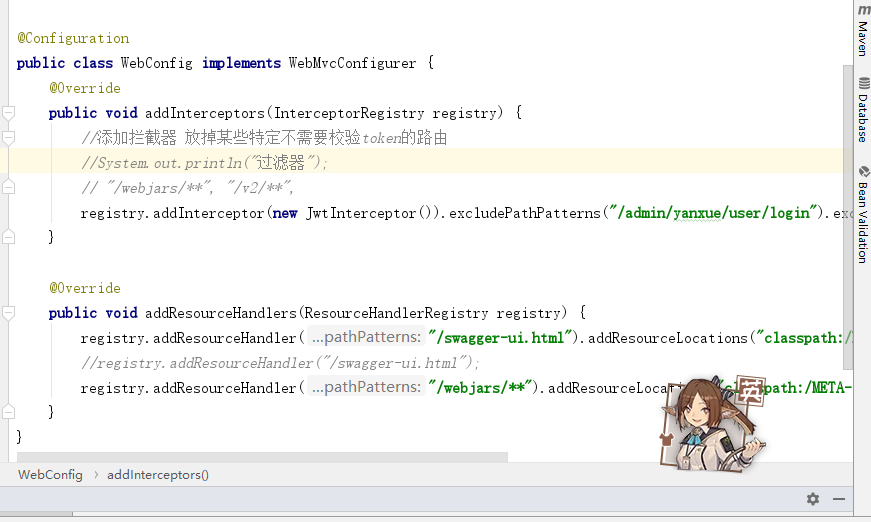Screen dimensions: 871x522
Task: Click fold end marker of addResourceHandlers closing brace
Action: pos(8,411)
